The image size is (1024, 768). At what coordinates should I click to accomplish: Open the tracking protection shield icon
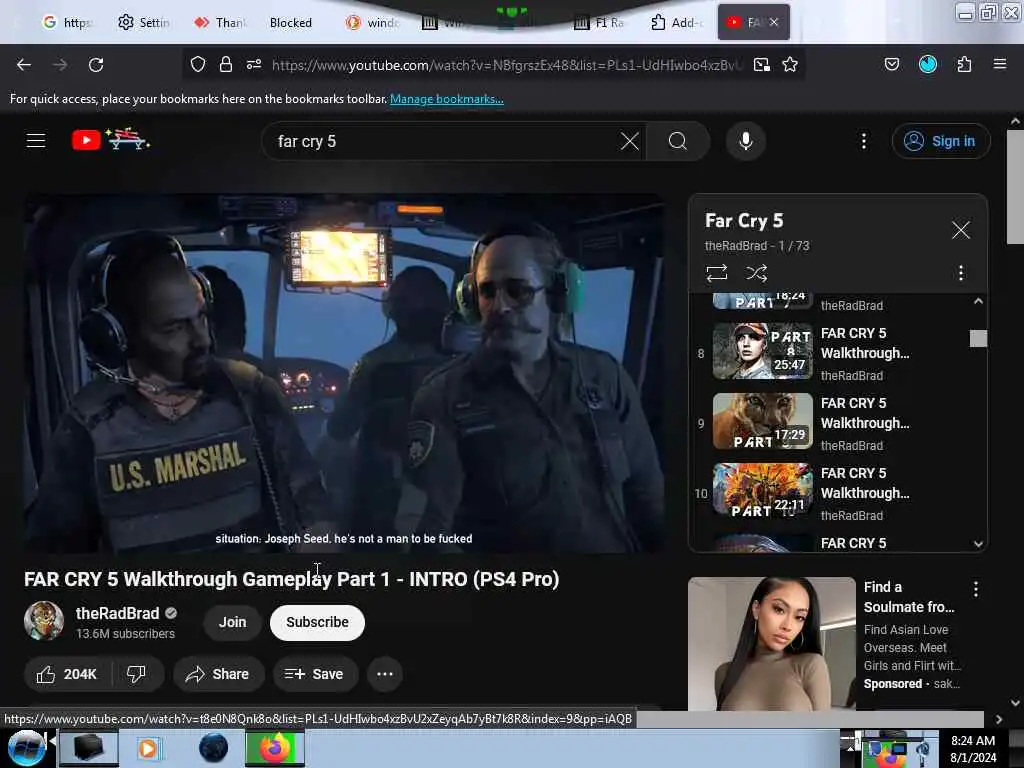[x=198, y=64]
